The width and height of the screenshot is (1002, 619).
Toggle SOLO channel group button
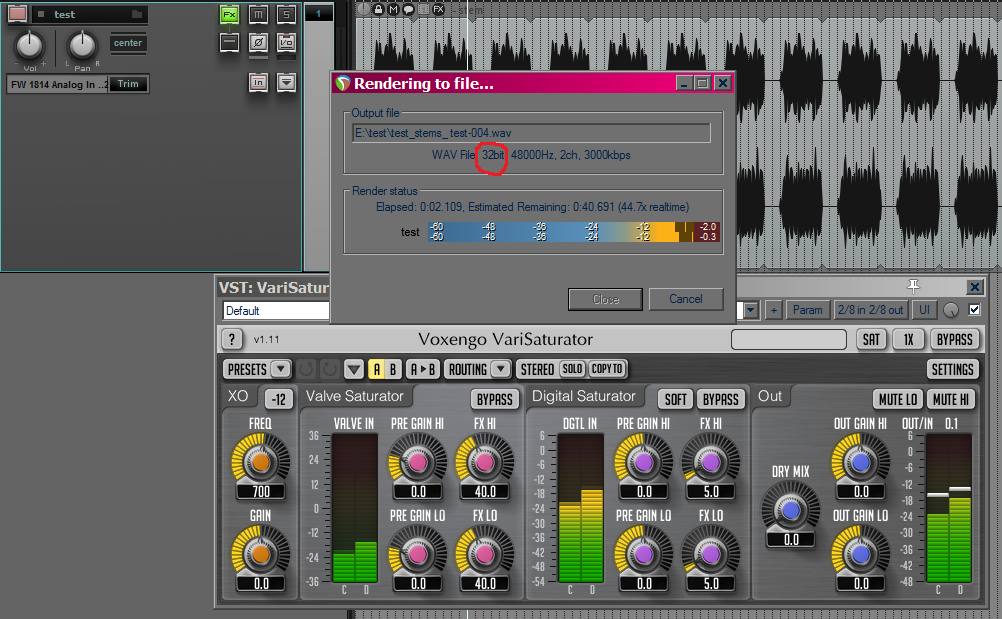[572, 369]
